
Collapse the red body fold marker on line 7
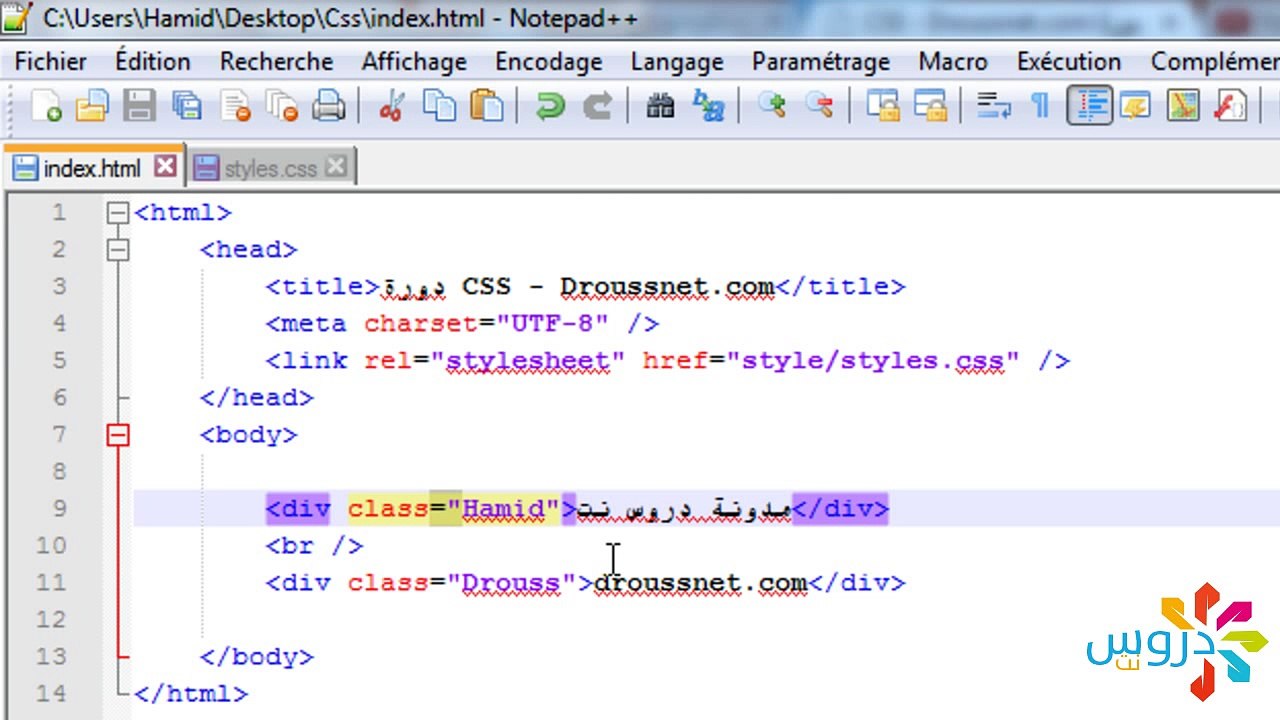tap(118, 434)
